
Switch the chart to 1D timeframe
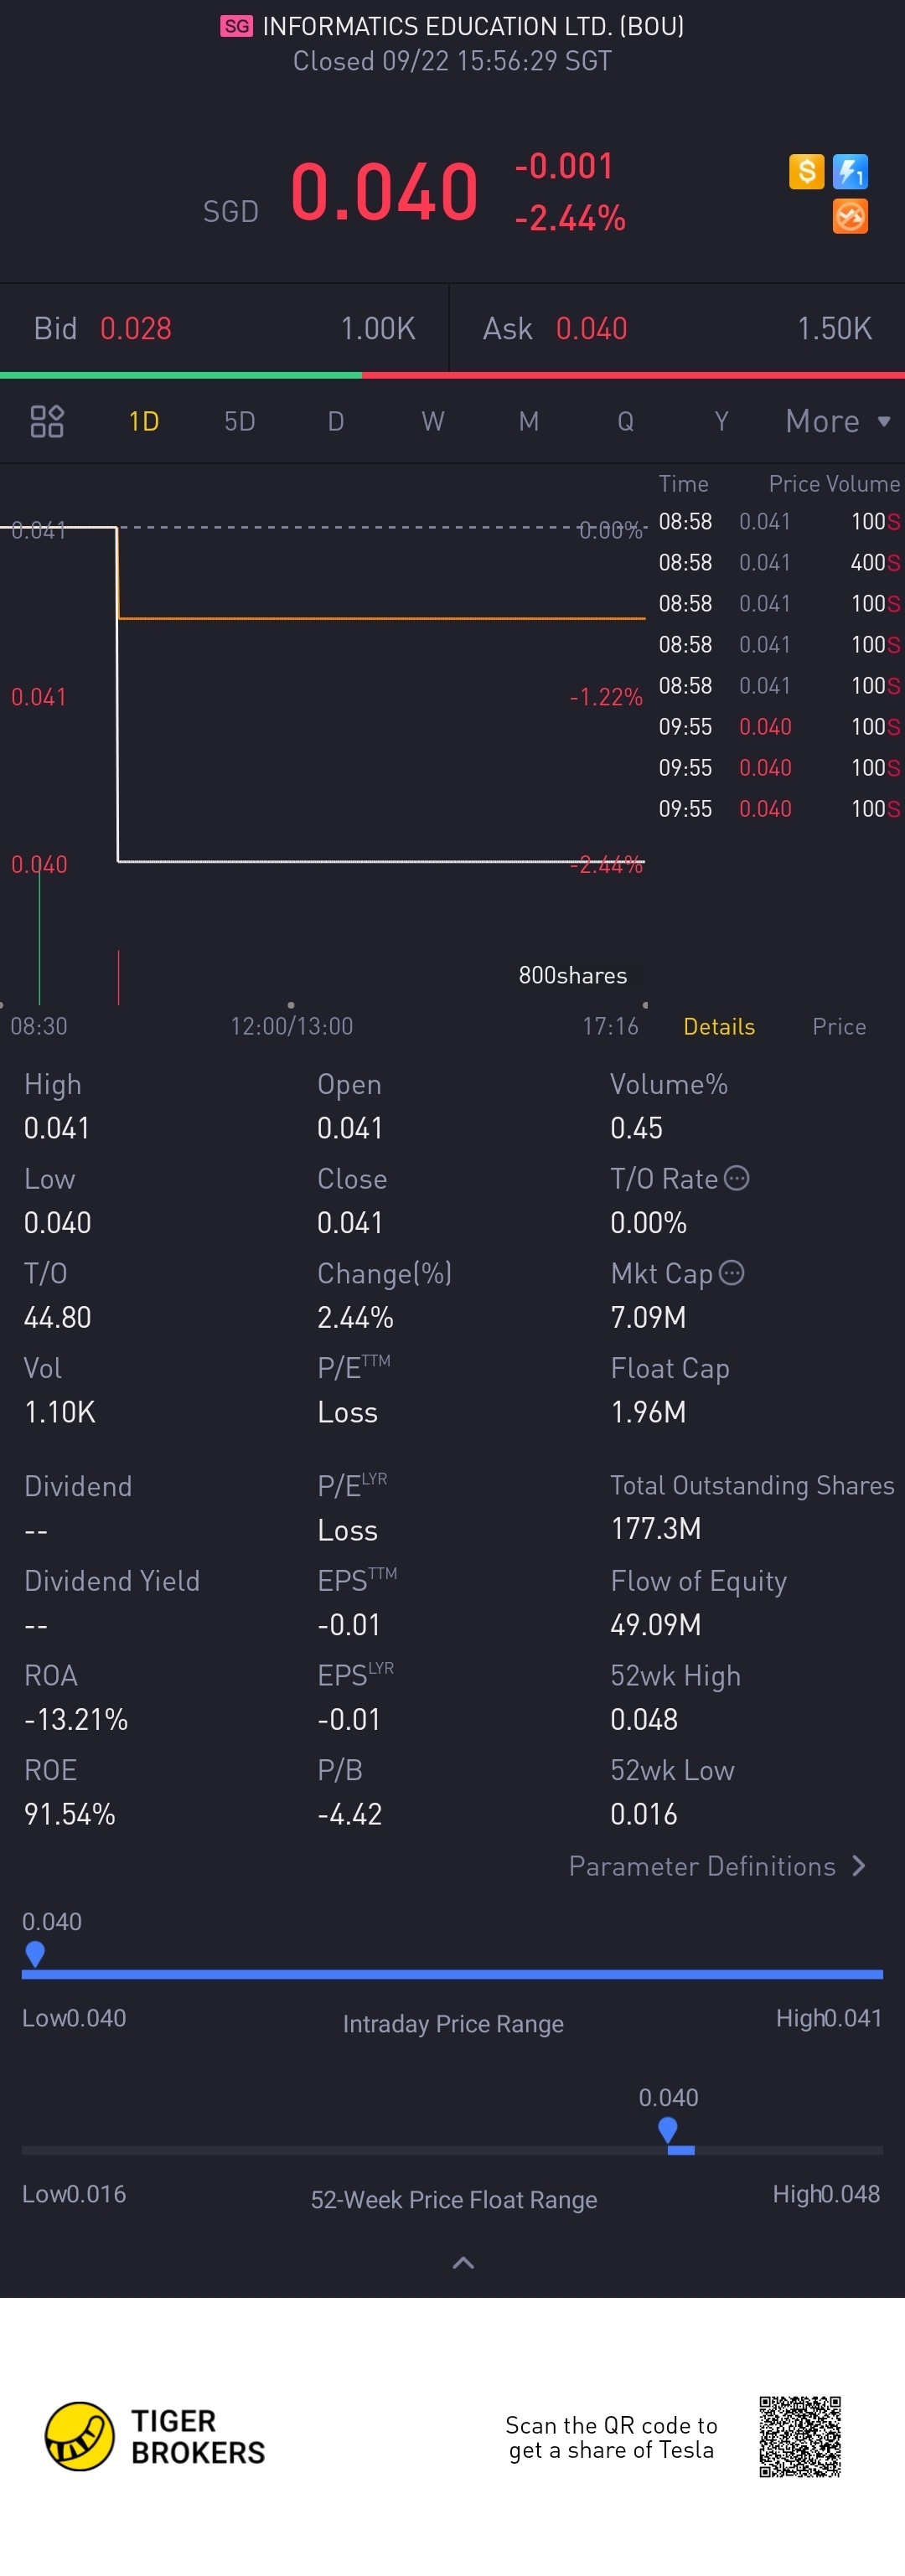(x=144, y=421)
